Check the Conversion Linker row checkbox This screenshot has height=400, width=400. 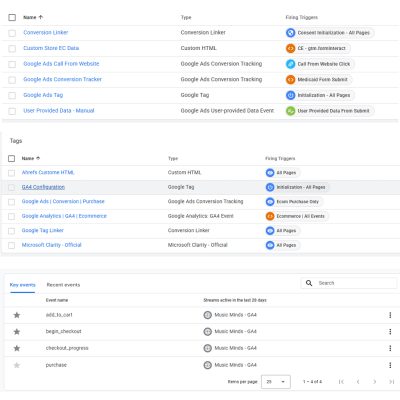tap(12, 33)
